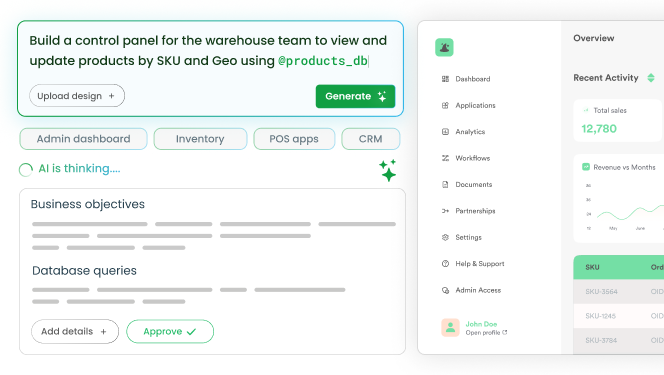The width and height of the screenshot is (664, 375).
Task: Click the Admin Access sidebar icon
Action: (445, 290)
